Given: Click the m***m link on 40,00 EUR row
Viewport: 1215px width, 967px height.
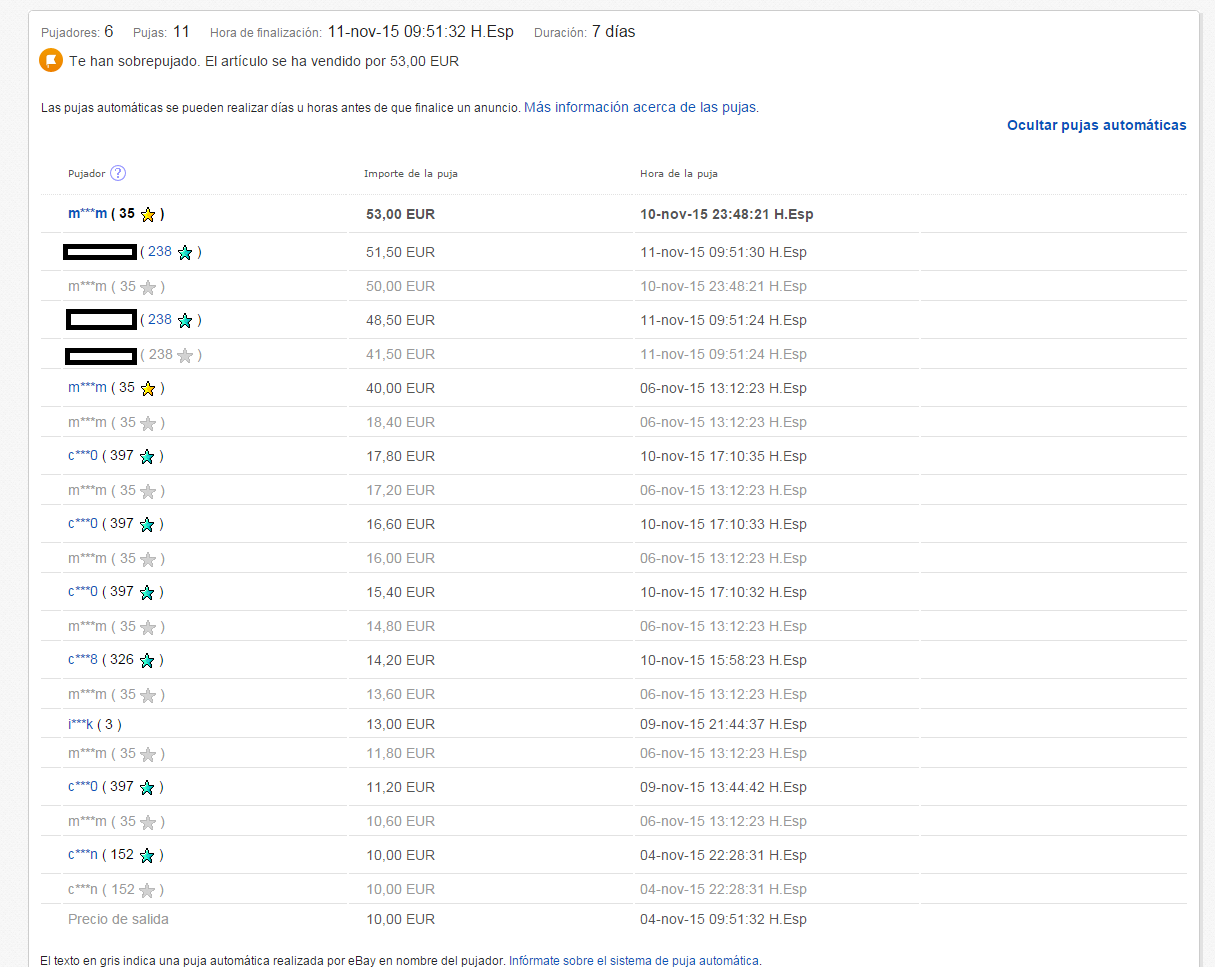Looking at the screenshot, I should tap(87, 387).
